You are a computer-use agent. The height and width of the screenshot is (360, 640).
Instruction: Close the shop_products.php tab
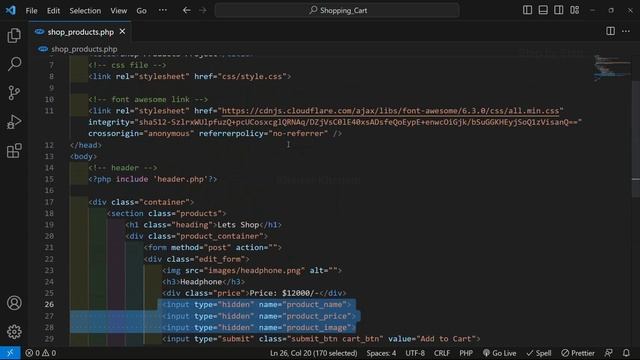click(x=122, y=31)
